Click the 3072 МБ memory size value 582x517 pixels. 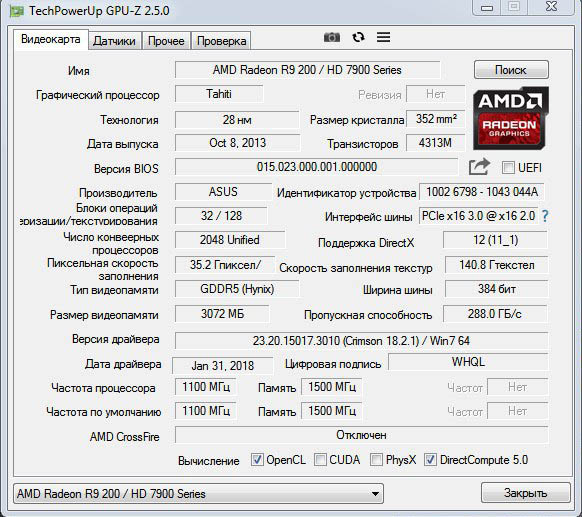coord(222,314)
